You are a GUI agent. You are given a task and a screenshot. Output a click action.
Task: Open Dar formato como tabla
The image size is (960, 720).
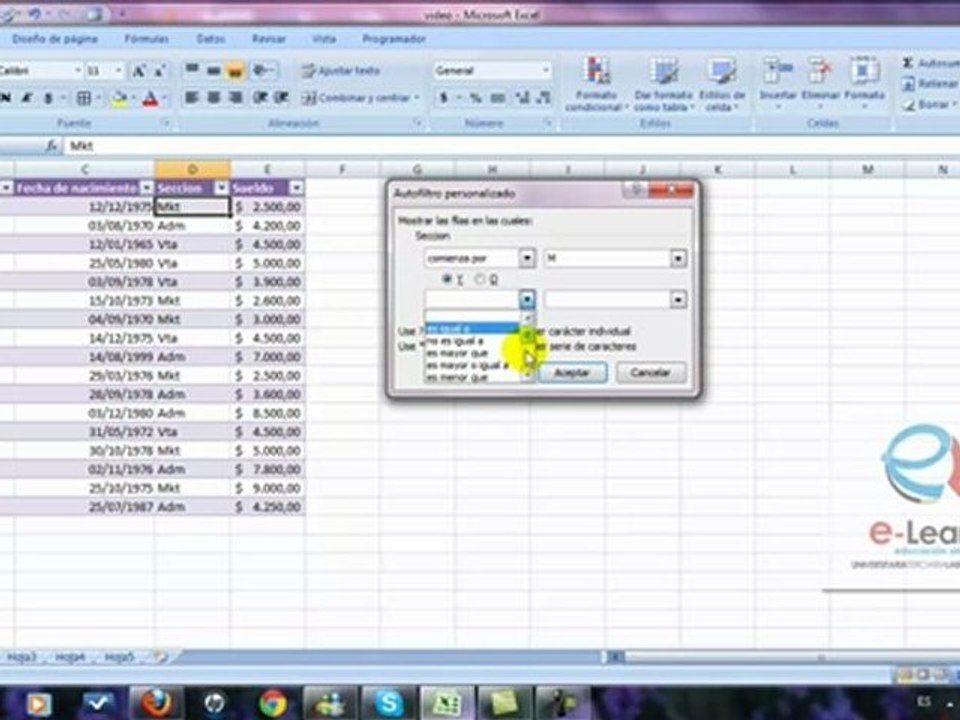click(663, 84)
